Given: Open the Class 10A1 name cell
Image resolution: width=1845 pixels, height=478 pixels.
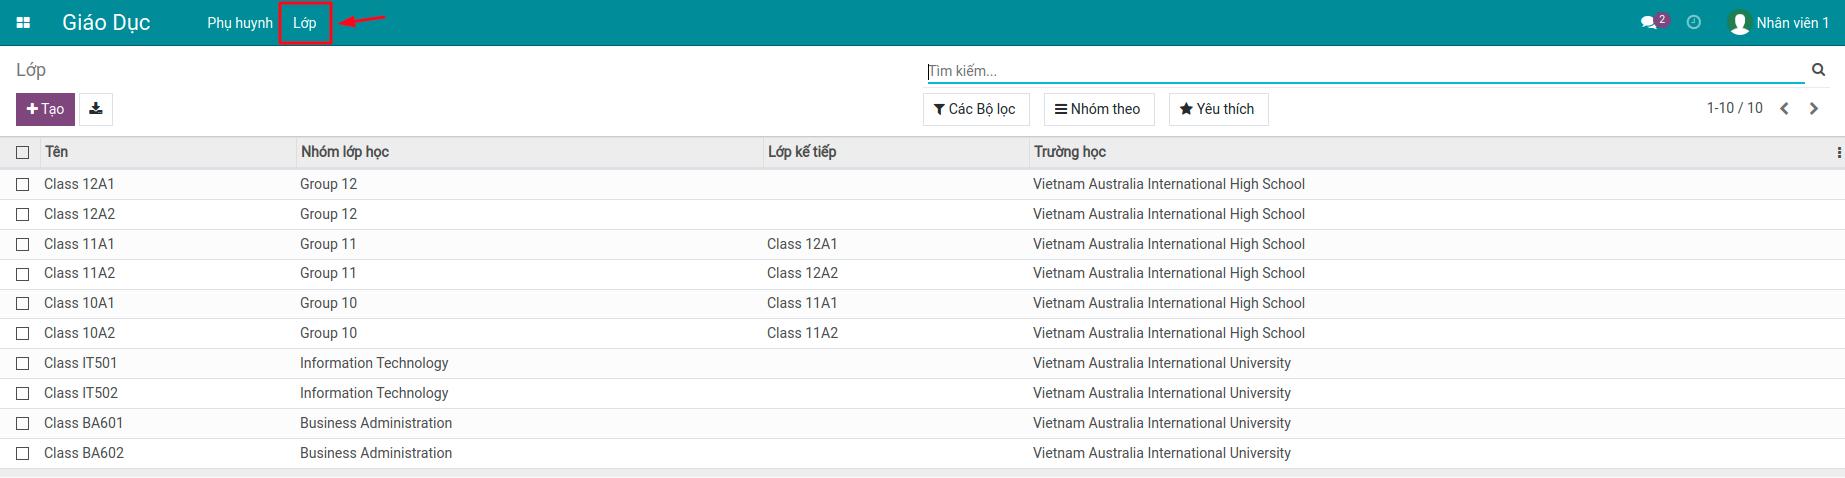Looking at the screenshot, I should tap(79, 303).
